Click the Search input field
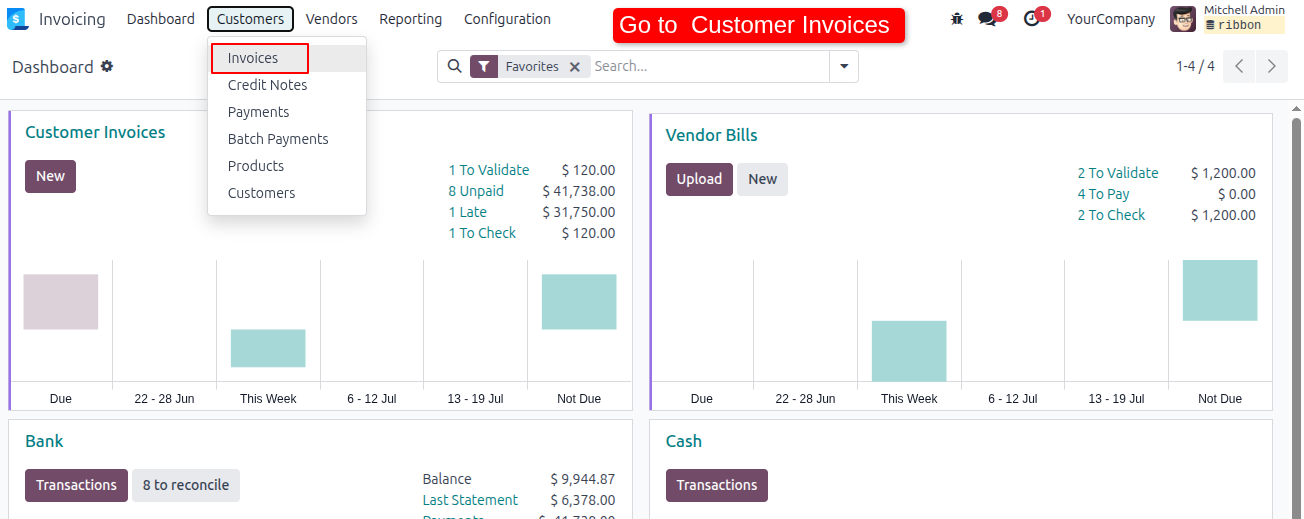 708,66
